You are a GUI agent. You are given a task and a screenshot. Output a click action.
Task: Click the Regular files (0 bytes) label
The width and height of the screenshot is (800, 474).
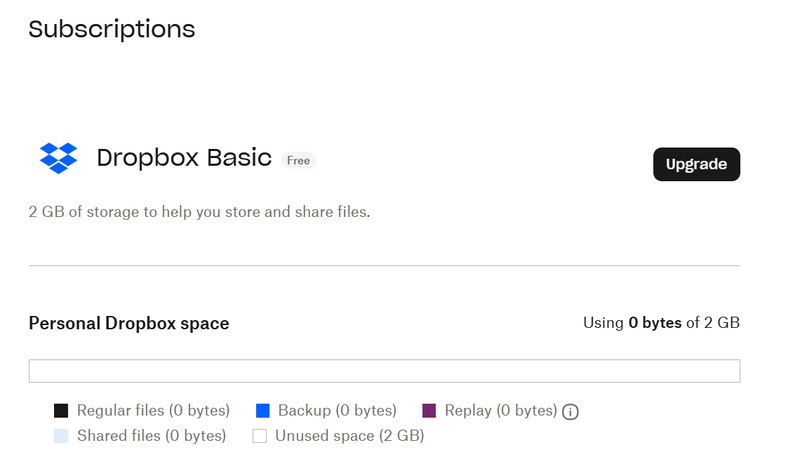(153, 411)
